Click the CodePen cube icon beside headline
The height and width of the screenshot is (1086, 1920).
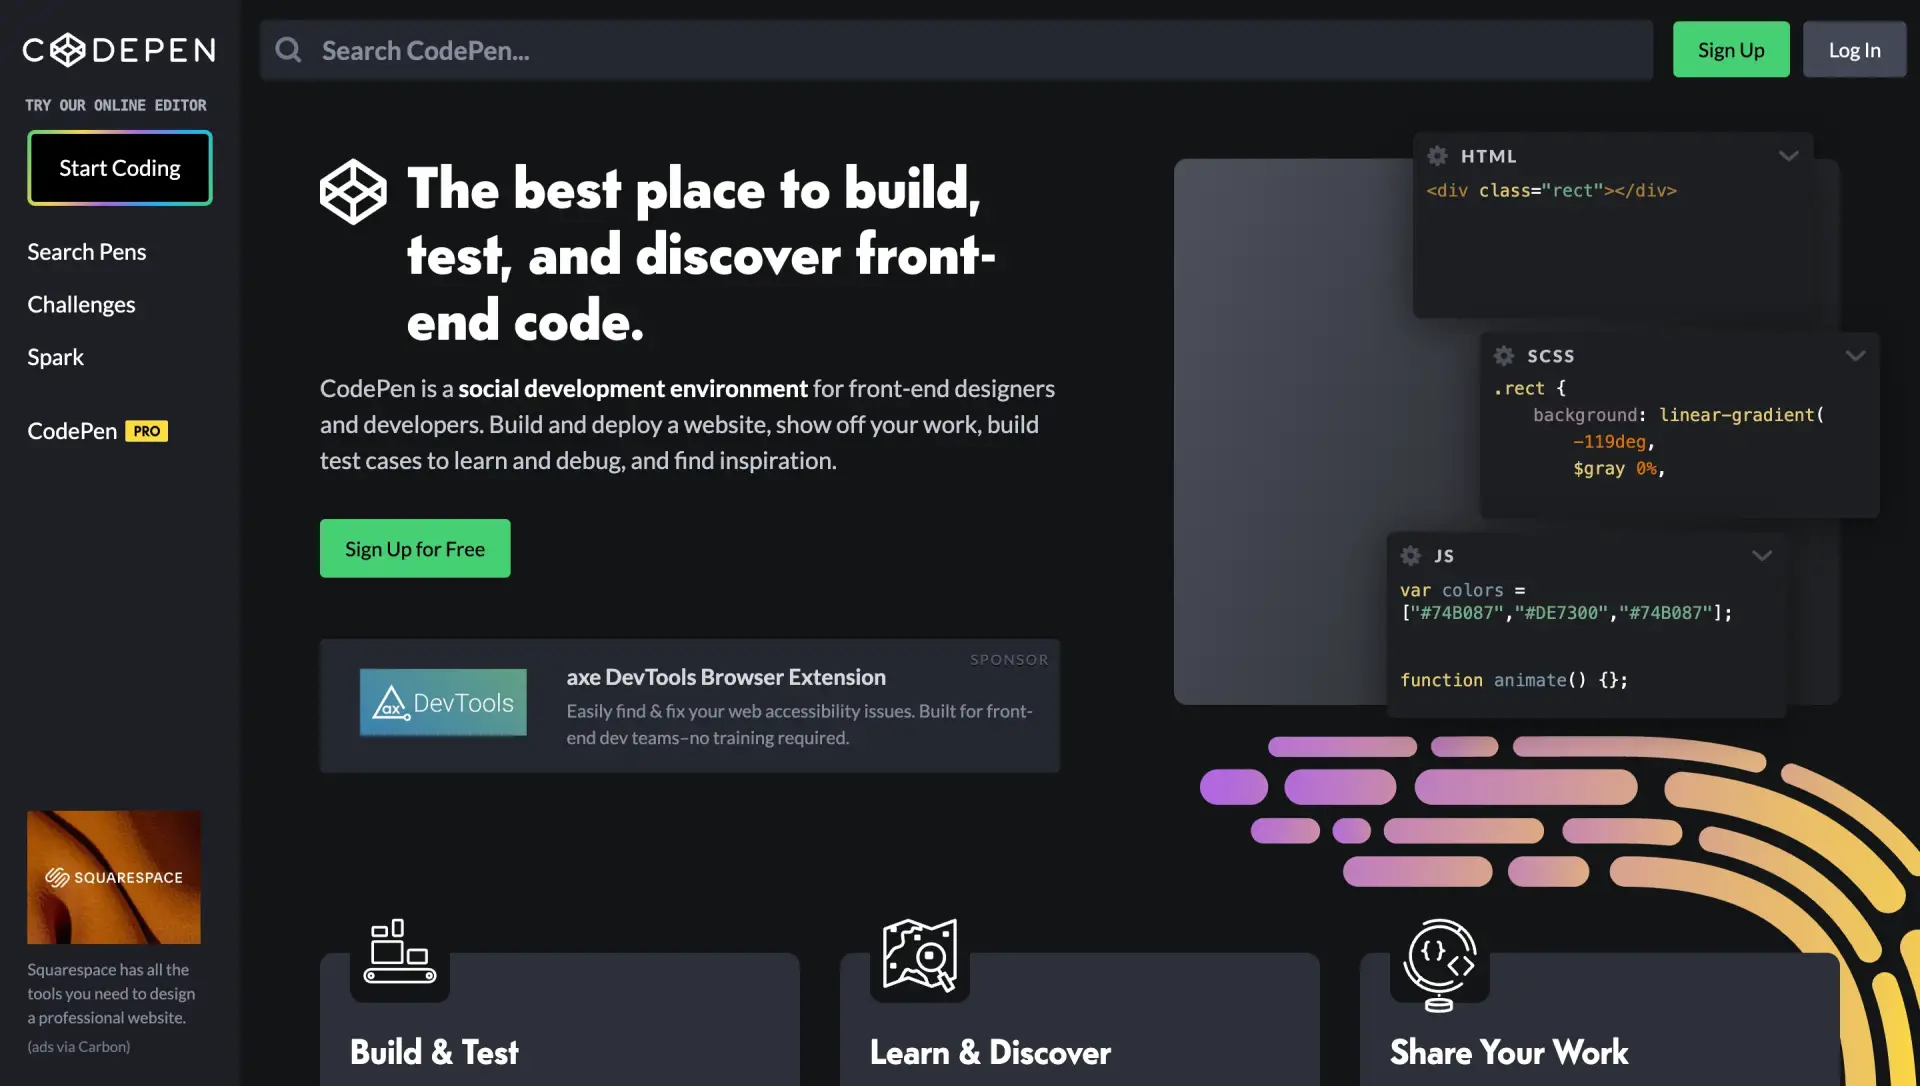[353, 191]
